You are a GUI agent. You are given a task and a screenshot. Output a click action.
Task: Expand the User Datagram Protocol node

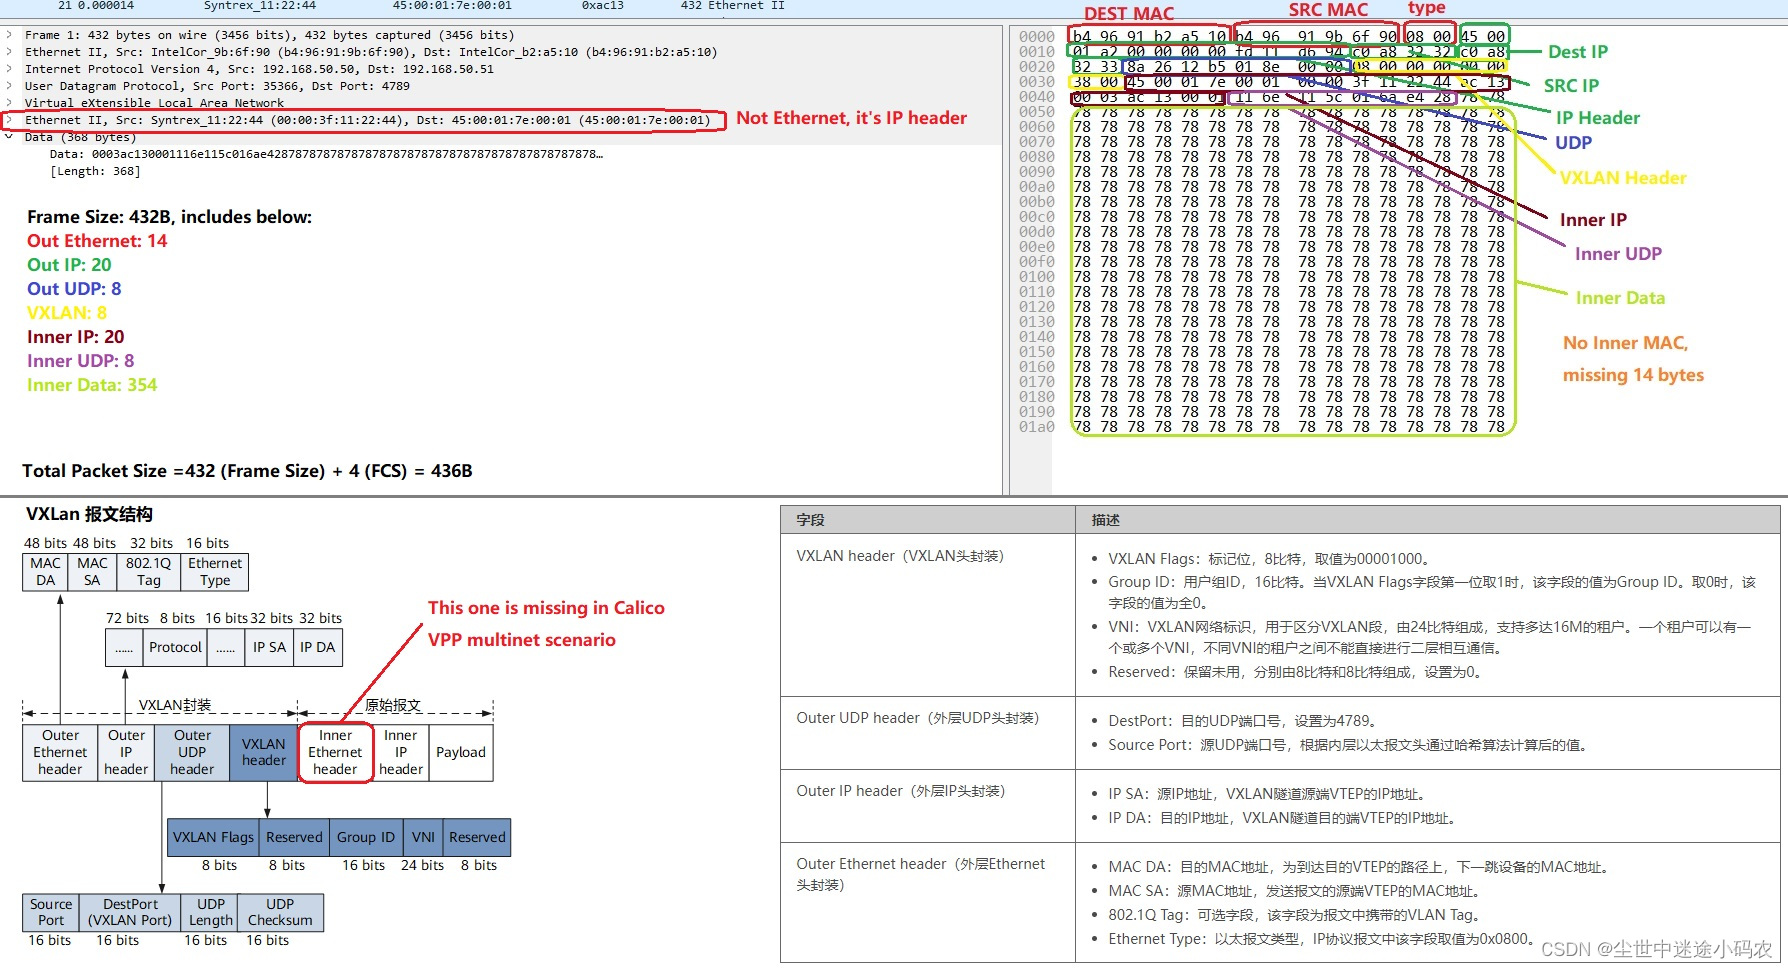(9, 86)
